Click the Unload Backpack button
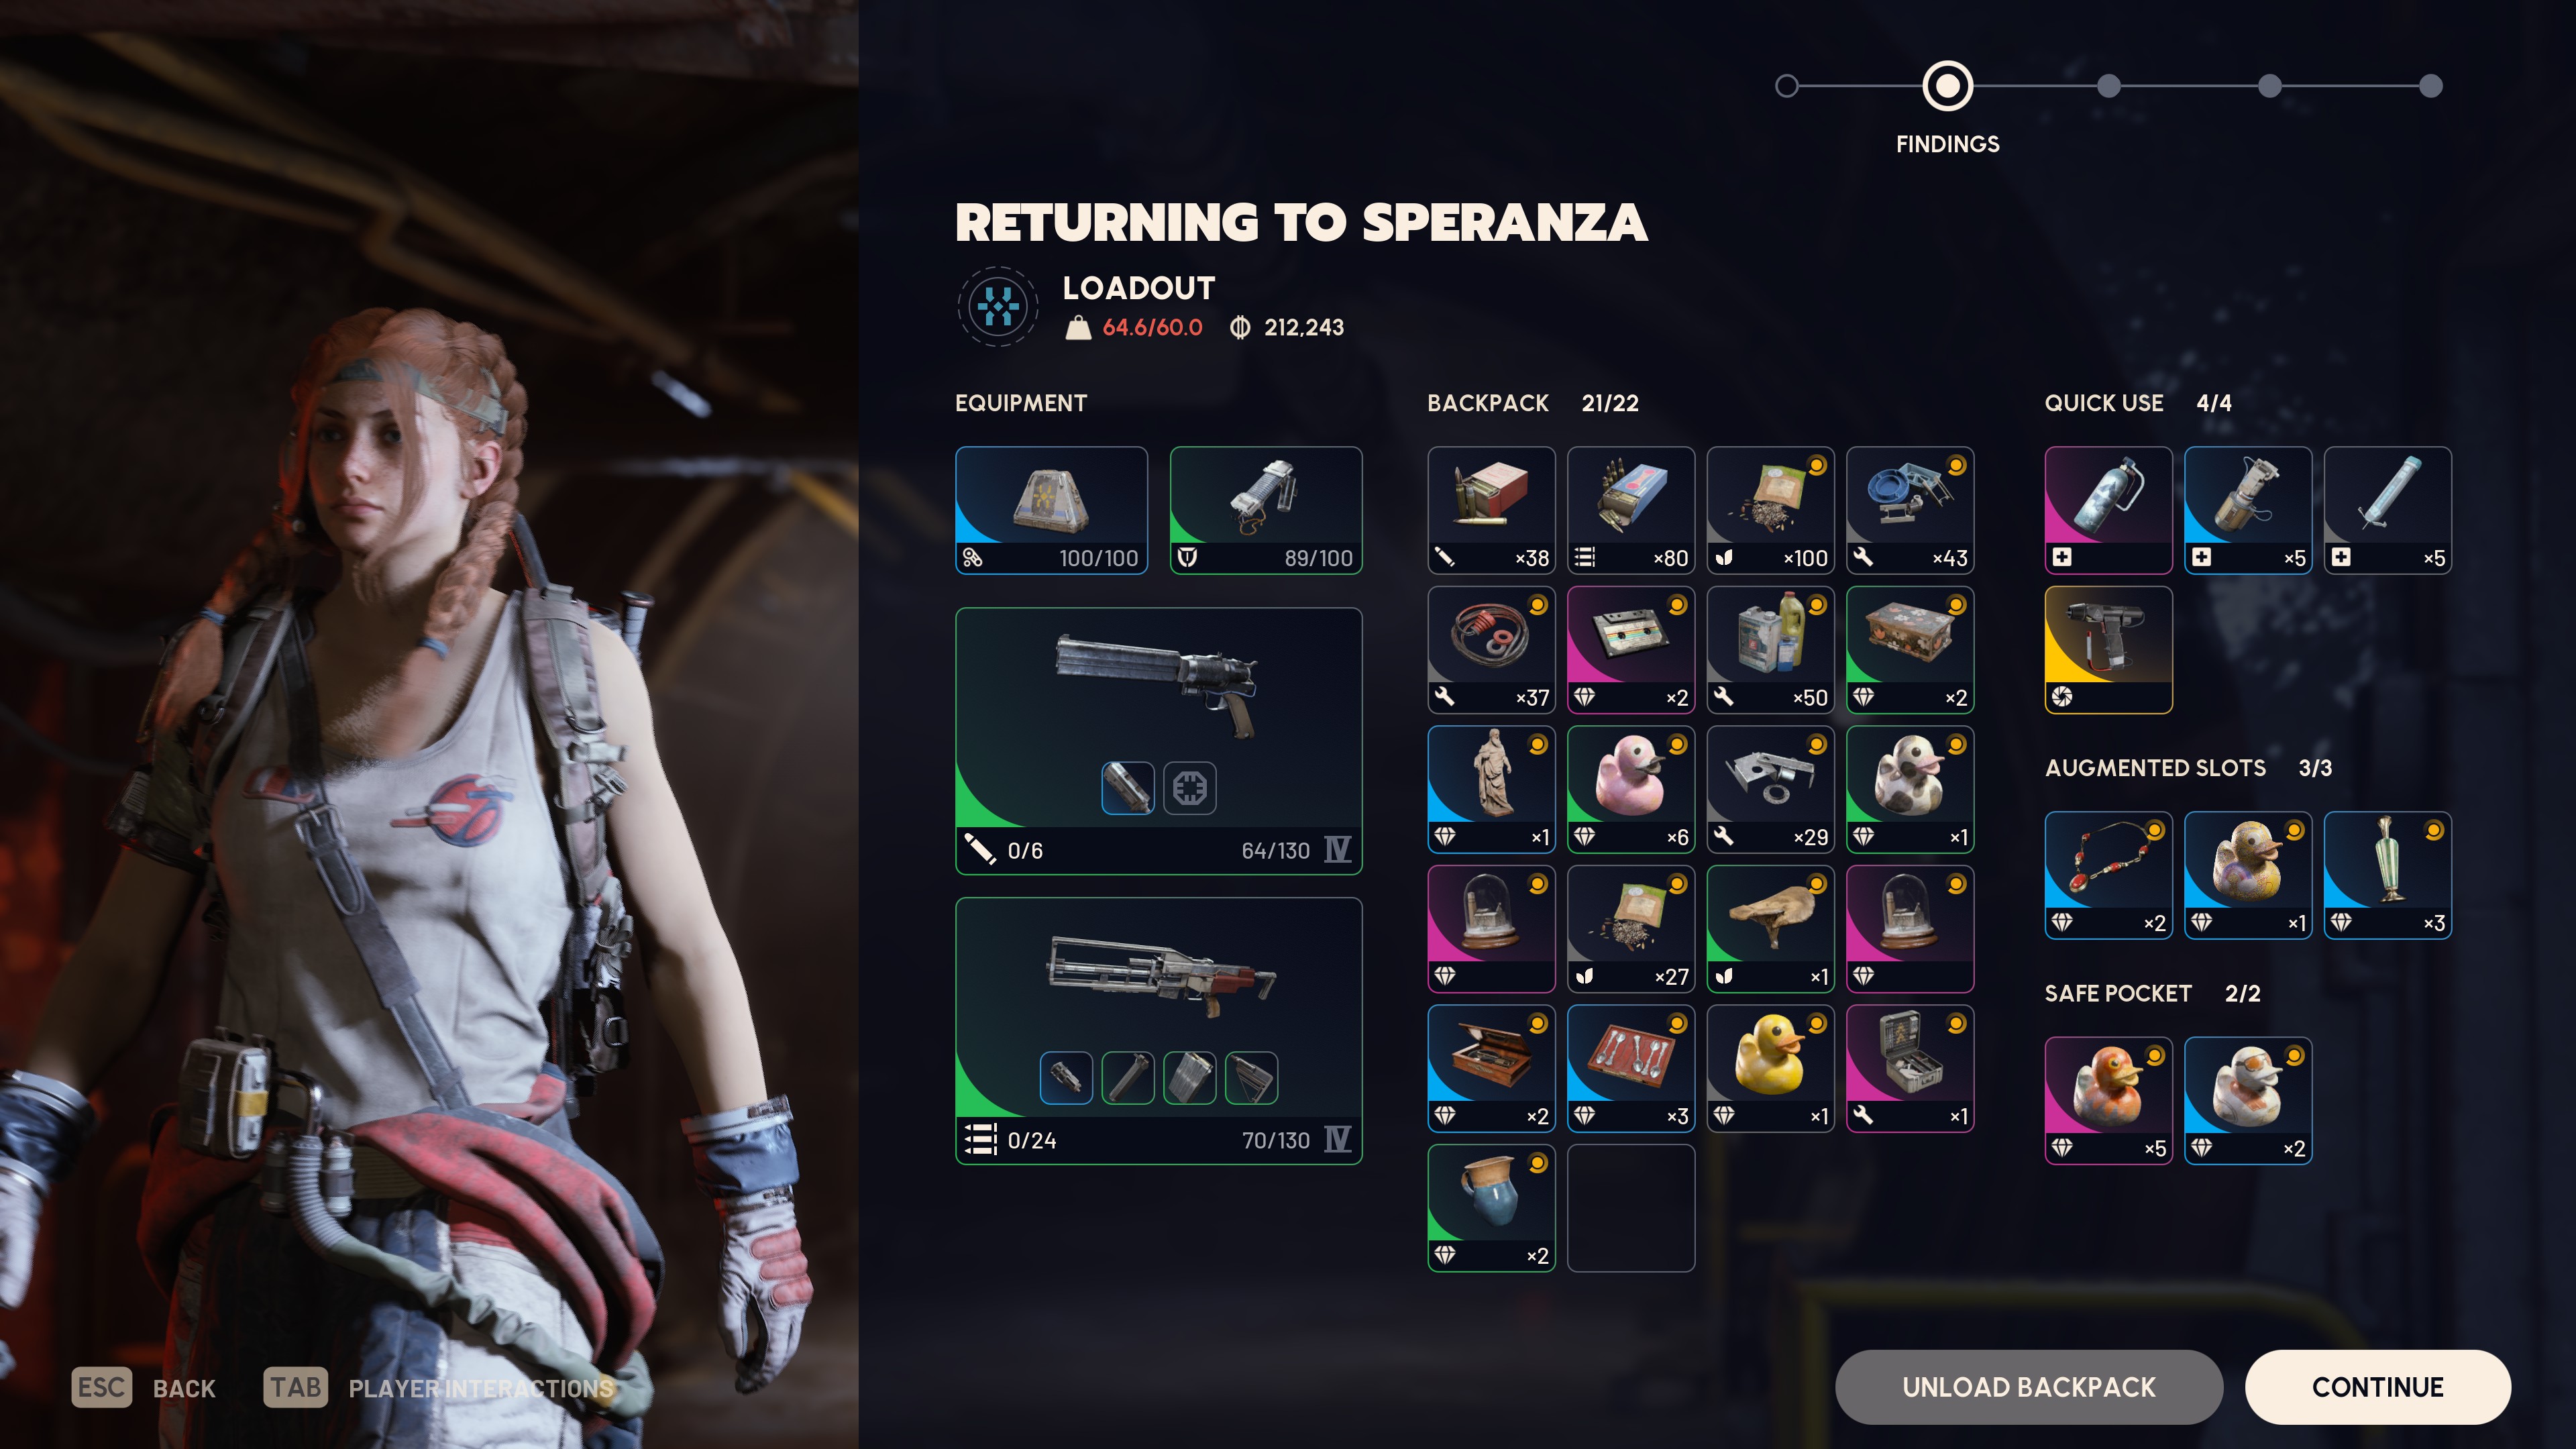Viewport: 2576px width, 1449px height. pos(2028,1387)
